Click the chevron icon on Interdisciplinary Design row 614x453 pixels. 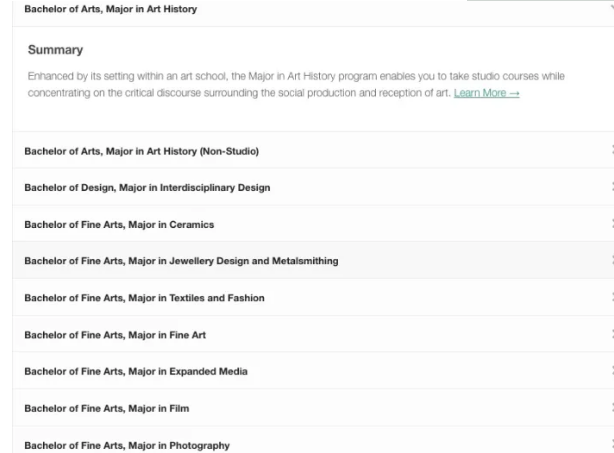[x=610, y=188]
